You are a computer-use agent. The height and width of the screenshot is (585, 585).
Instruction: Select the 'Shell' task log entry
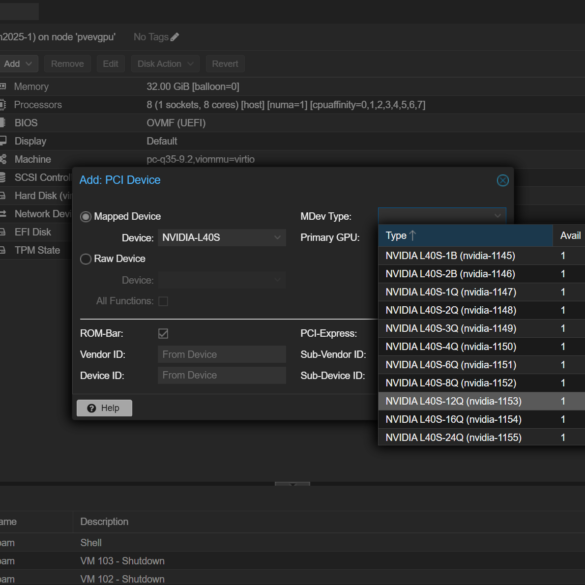[x=91, y=543]
